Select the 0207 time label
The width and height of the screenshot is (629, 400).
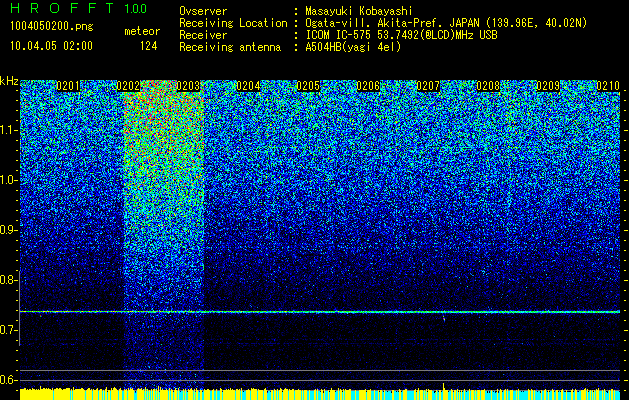(x=428, y=86)
